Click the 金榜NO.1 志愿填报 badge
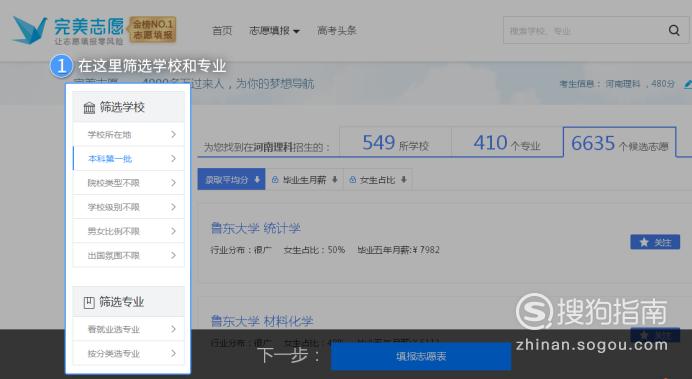The image size is (692, 379). 153,30
